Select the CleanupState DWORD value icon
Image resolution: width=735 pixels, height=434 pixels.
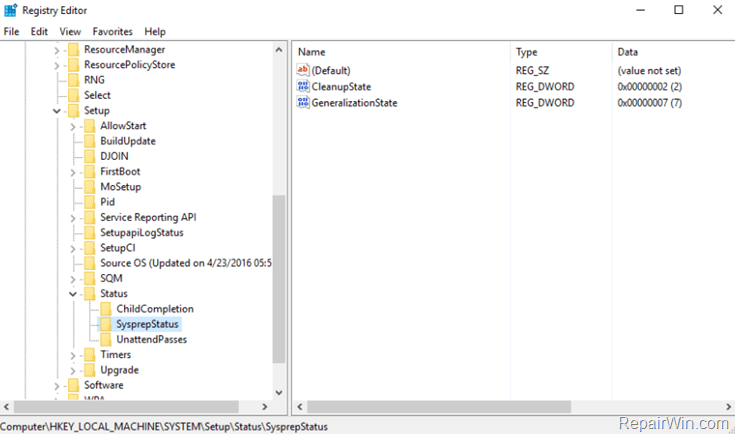click(303, 86)
